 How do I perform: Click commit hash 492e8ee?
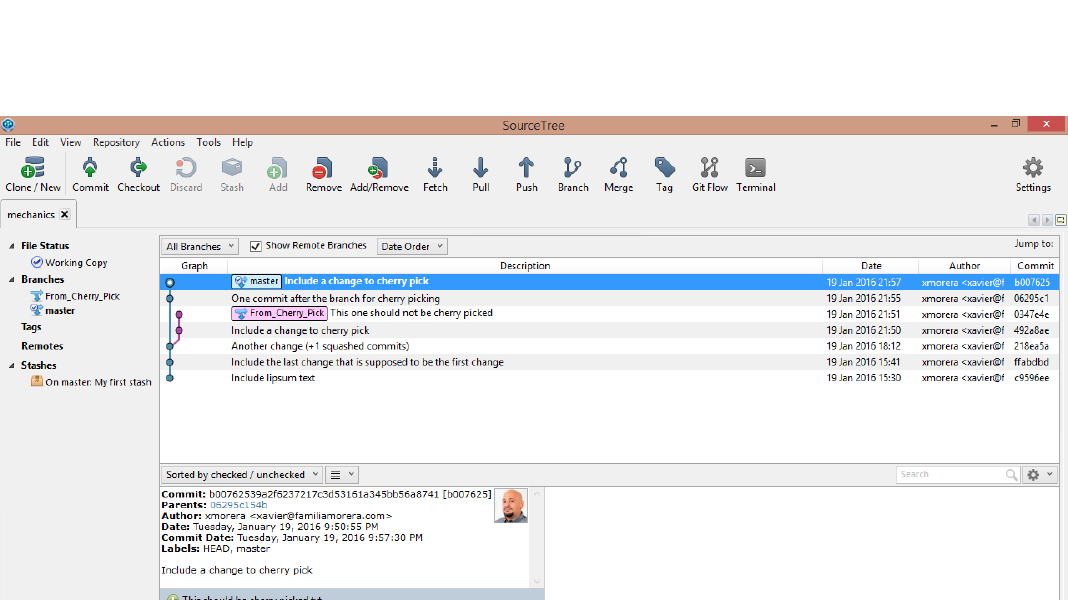(1031, 330)
